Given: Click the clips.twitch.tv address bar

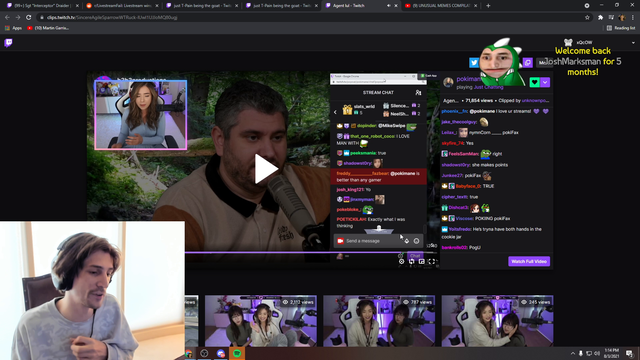Looking at the screenshot, I should (314, 18).
